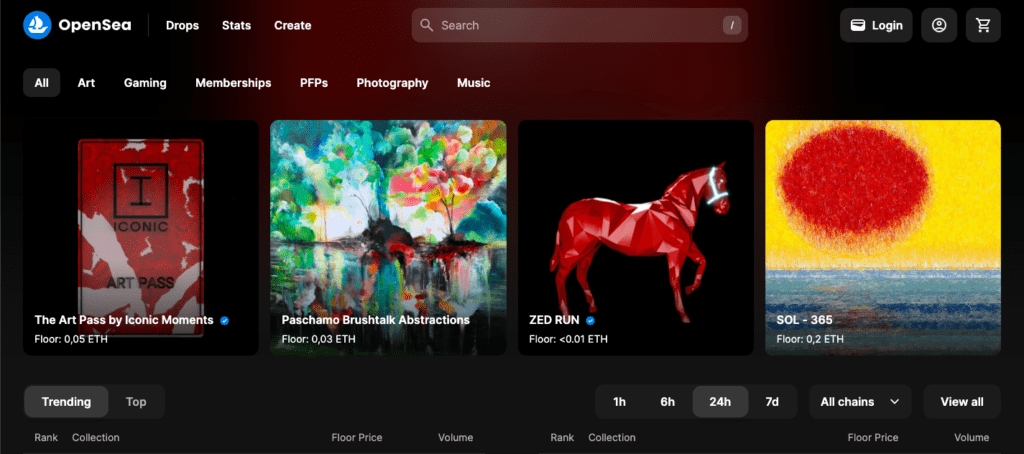Click 'Floor: 0,2 ETH' text
This screenshot has width=1024, height=454.
click(810, 340)
